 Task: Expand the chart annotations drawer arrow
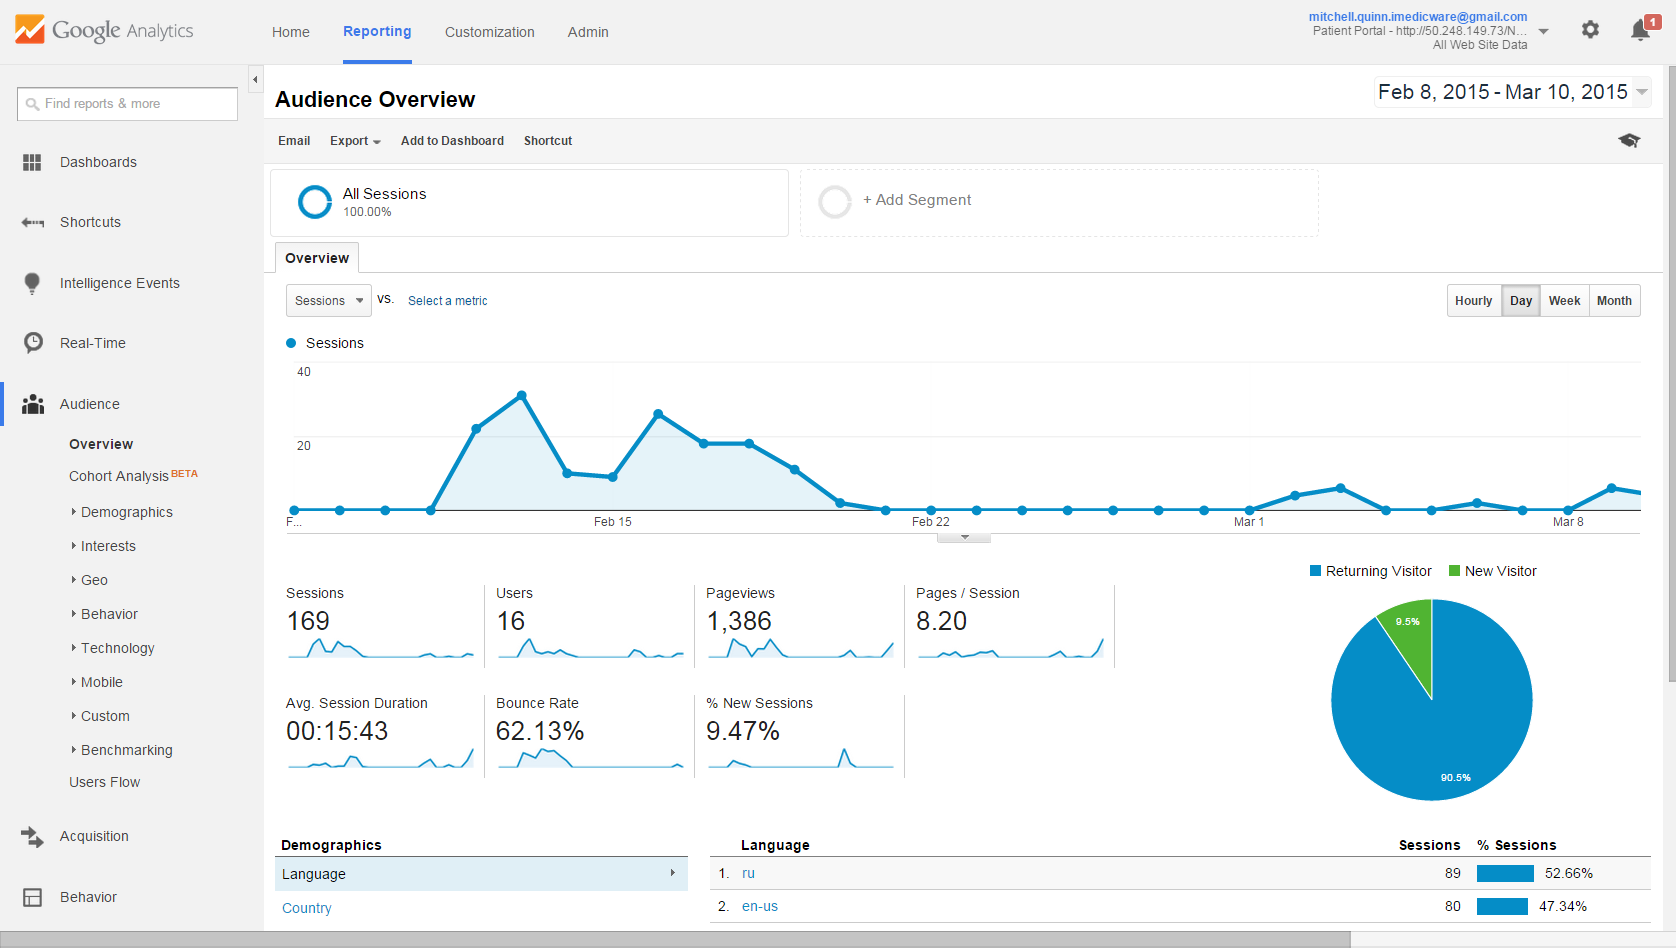tap(964, 537)
